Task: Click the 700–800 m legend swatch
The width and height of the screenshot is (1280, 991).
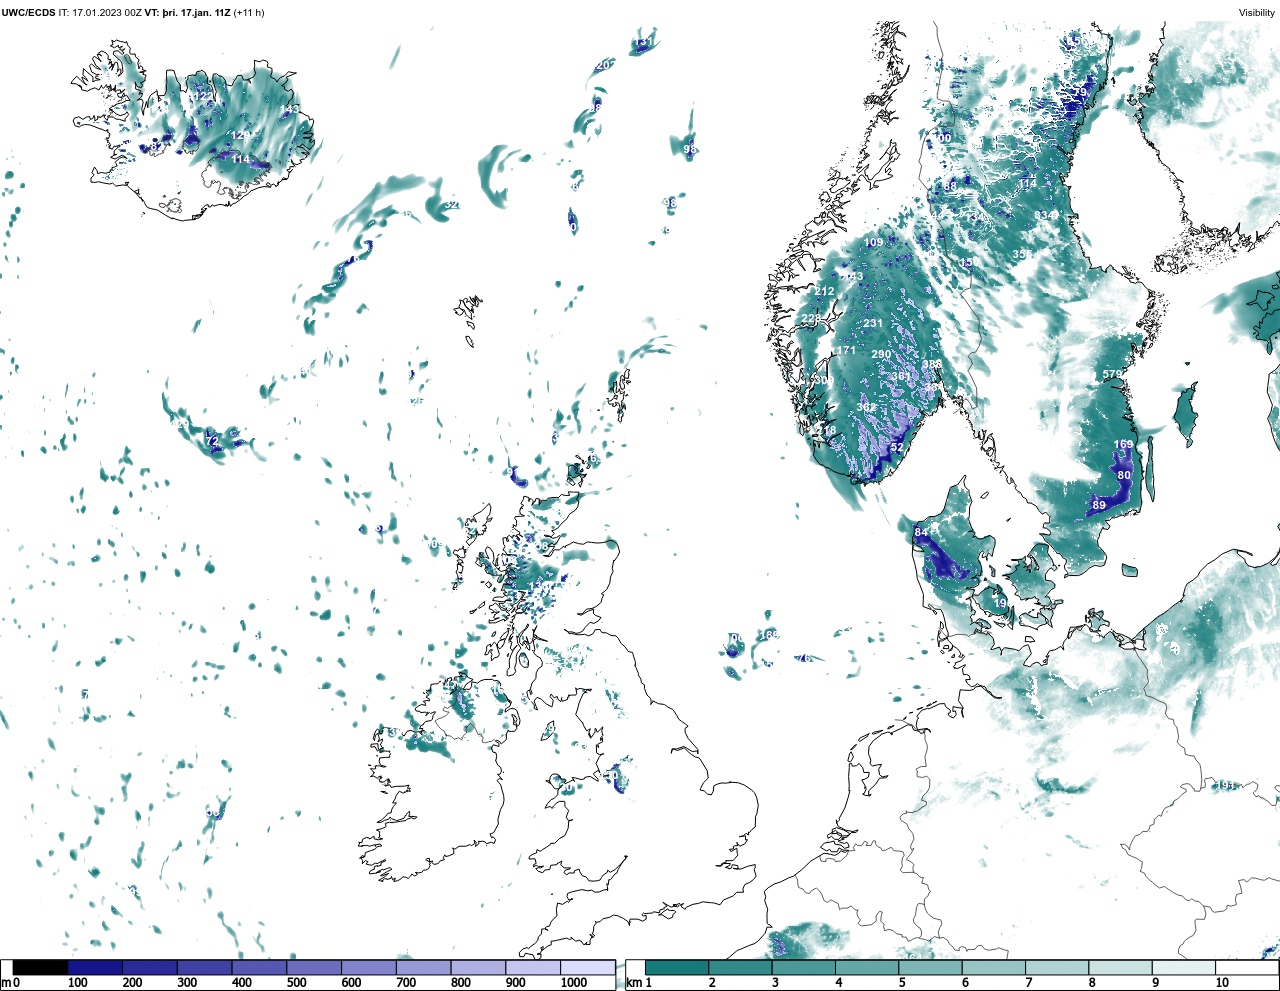Action: click(423, 967)
